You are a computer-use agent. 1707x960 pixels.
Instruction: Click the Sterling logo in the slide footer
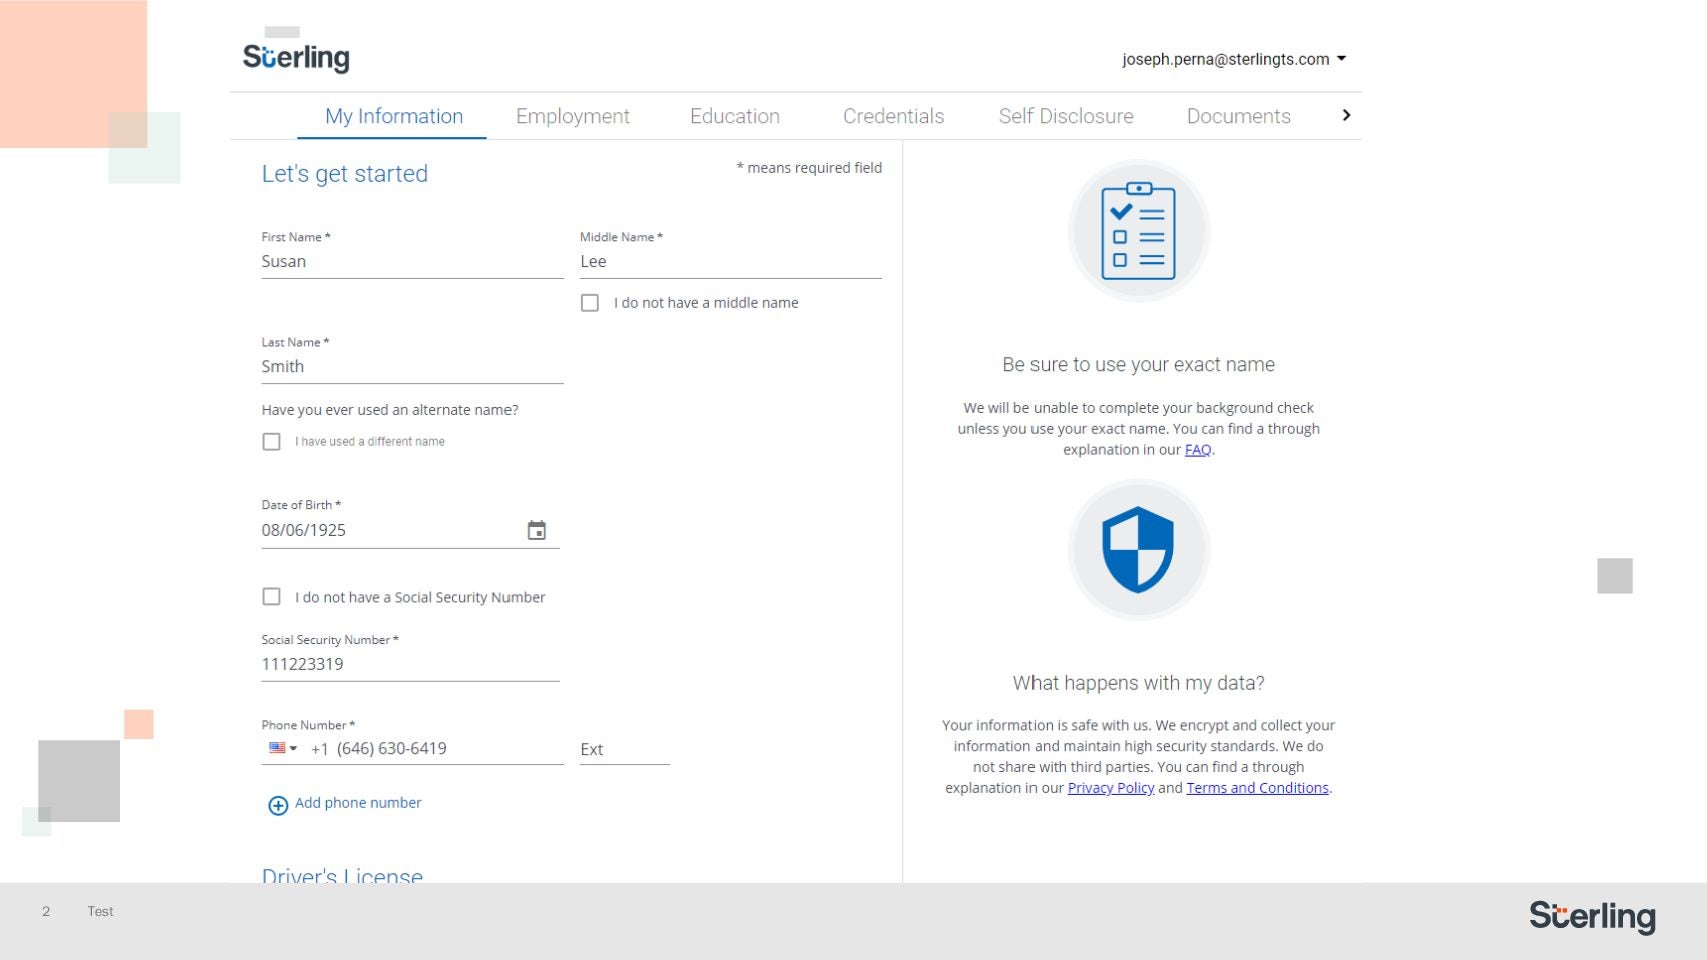click(x=1592, y=916)
